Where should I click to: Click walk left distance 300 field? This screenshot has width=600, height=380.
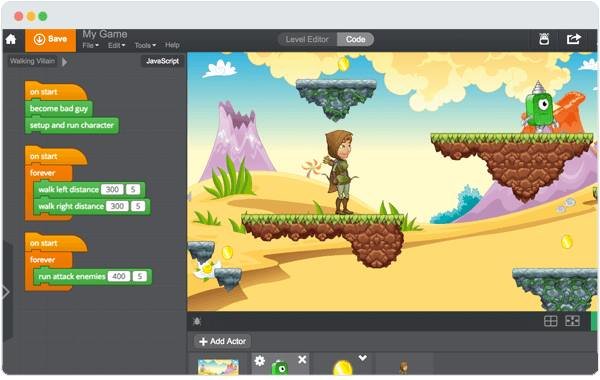point(112,189)
